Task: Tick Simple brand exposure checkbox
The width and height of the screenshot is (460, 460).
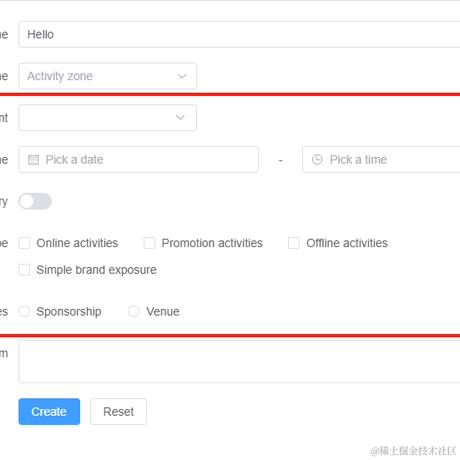Action: 24,270
